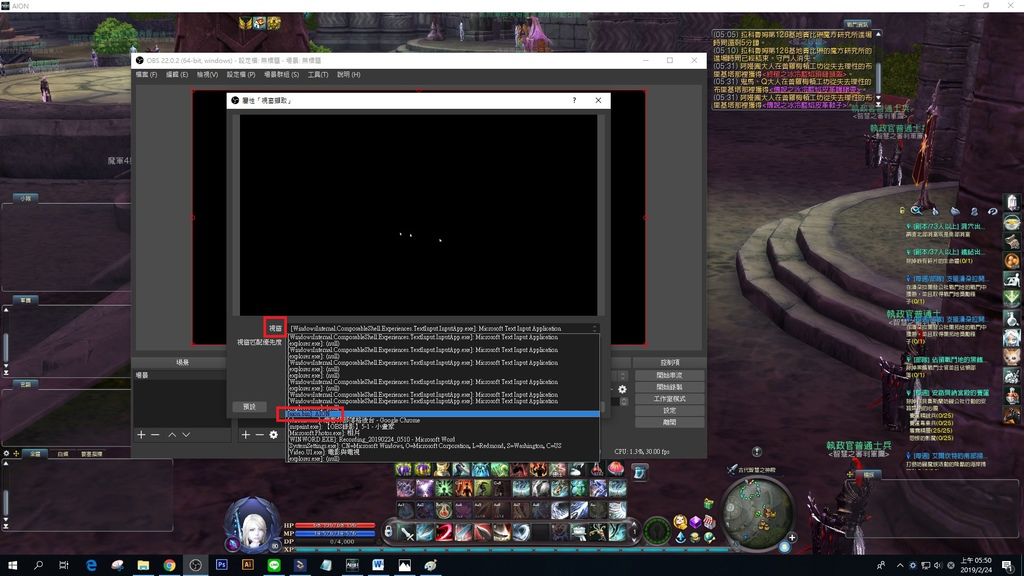
Task: Open File Explorer from taskbar
Action: 143,565
